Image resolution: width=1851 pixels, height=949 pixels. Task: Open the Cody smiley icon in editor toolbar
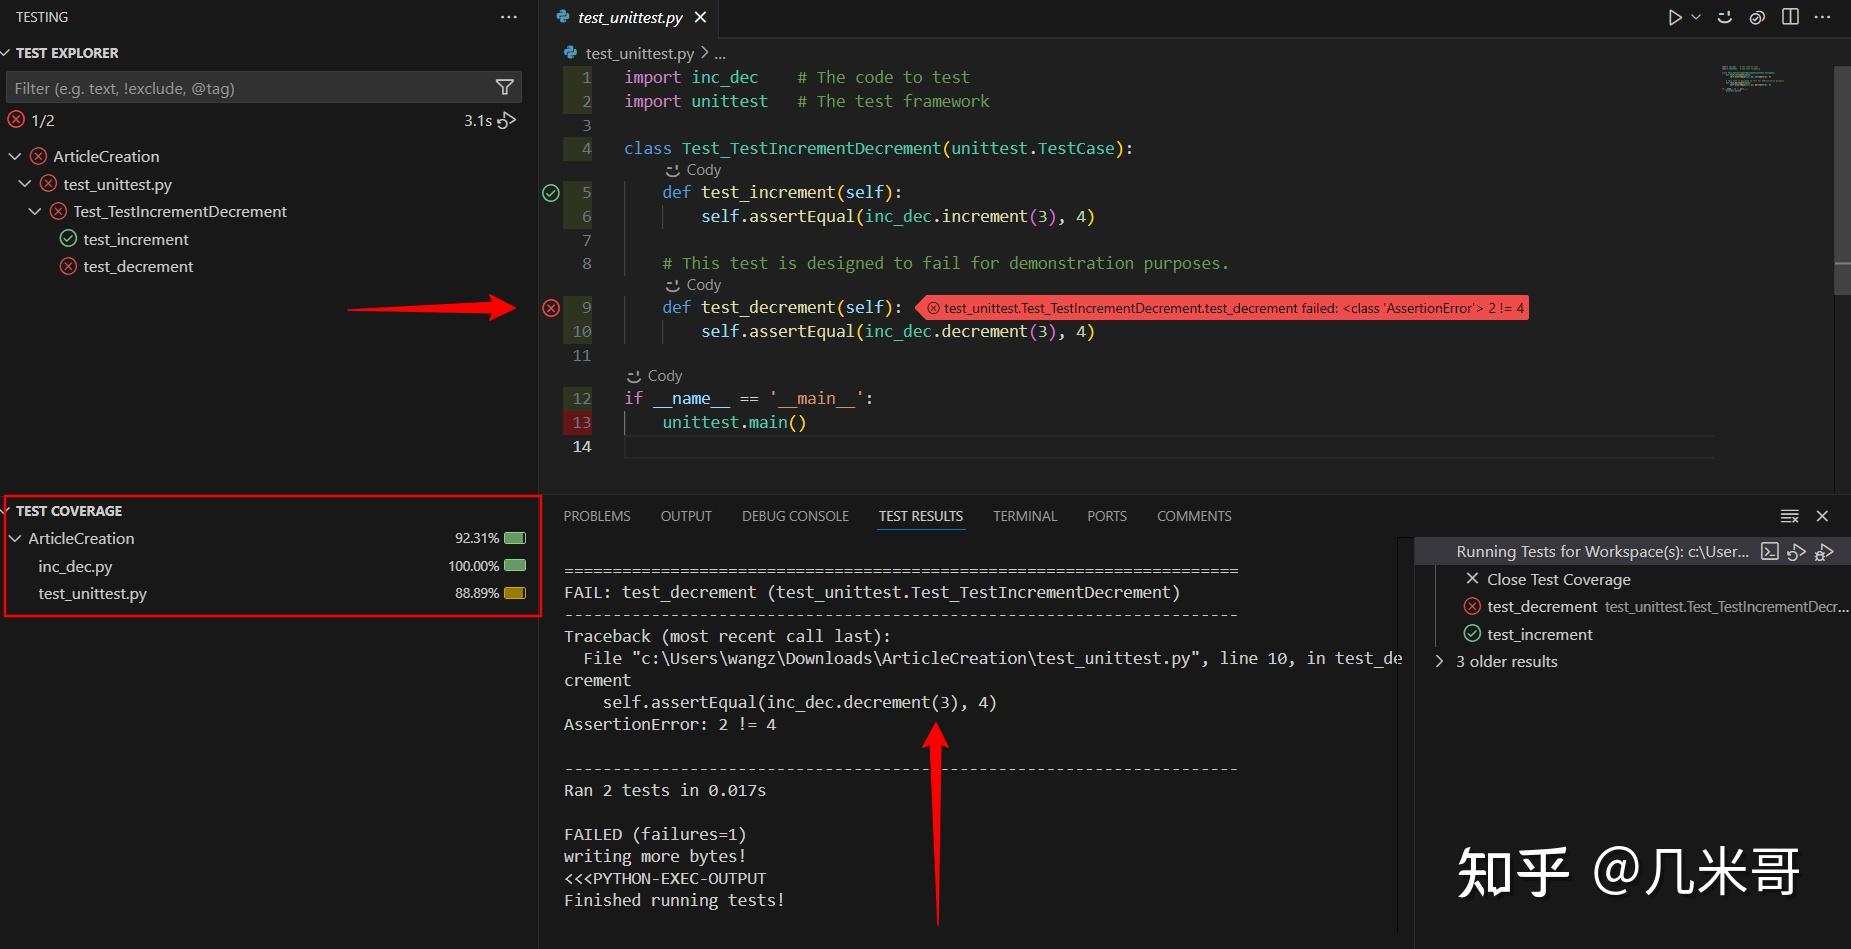click(1725, 17)
